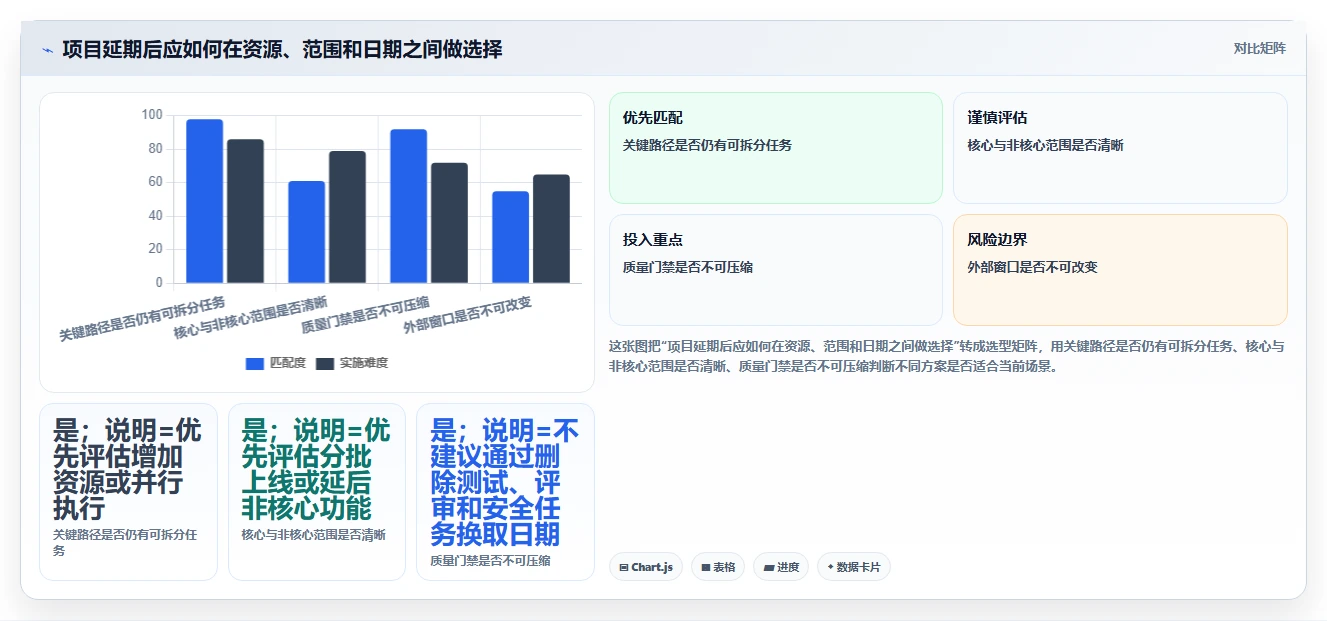Select the 进度 tag
This screenshot has height=621, width=1327.
click(781, 567)
